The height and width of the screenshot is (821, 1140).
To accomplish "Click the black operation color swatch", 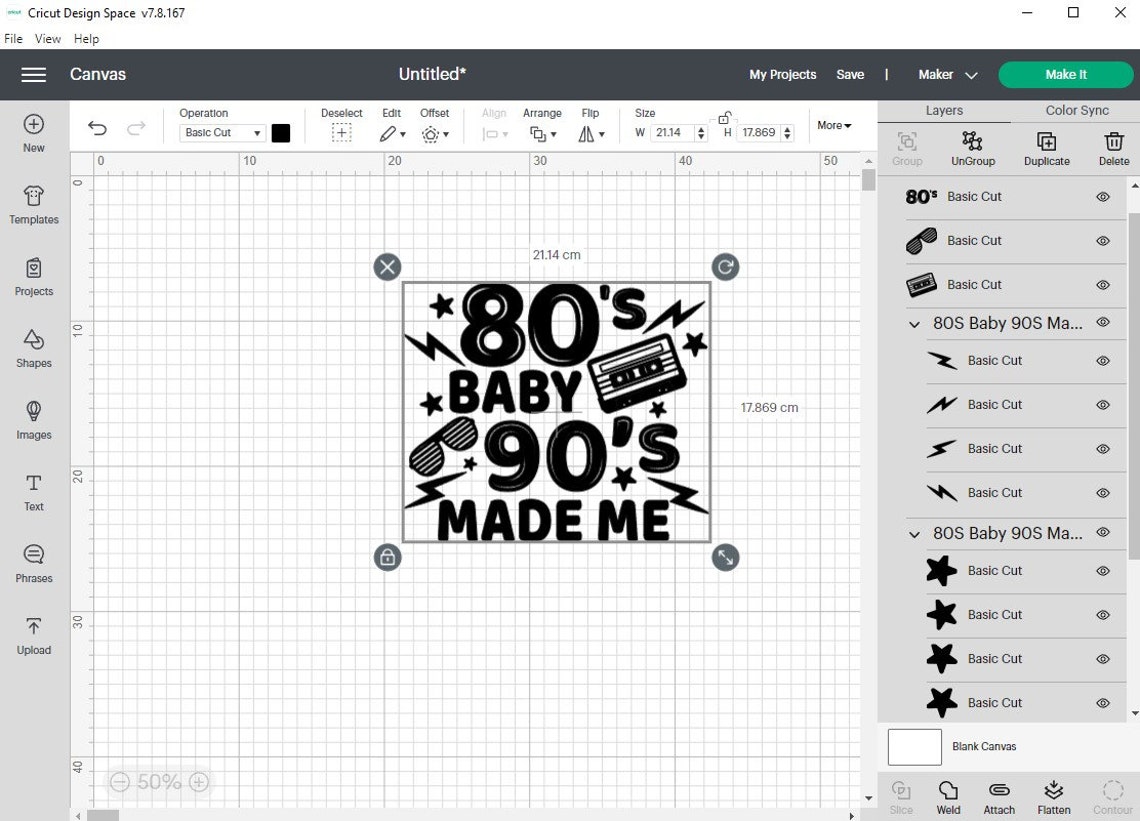I will coord(281,132).
